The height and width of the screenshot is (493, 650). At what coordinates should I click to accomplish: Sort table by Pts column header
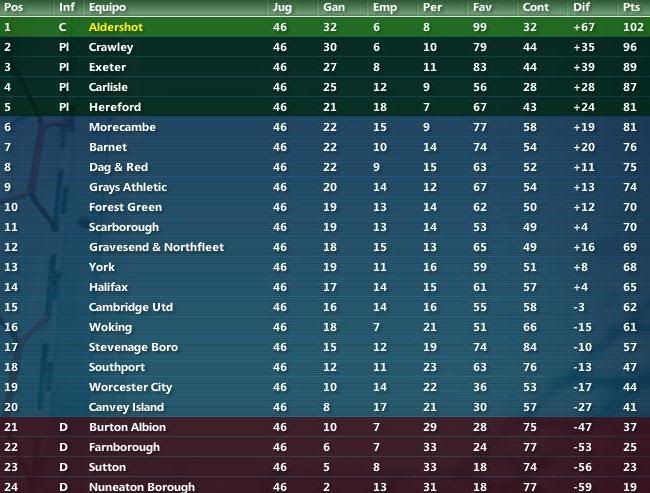[631, 7]
